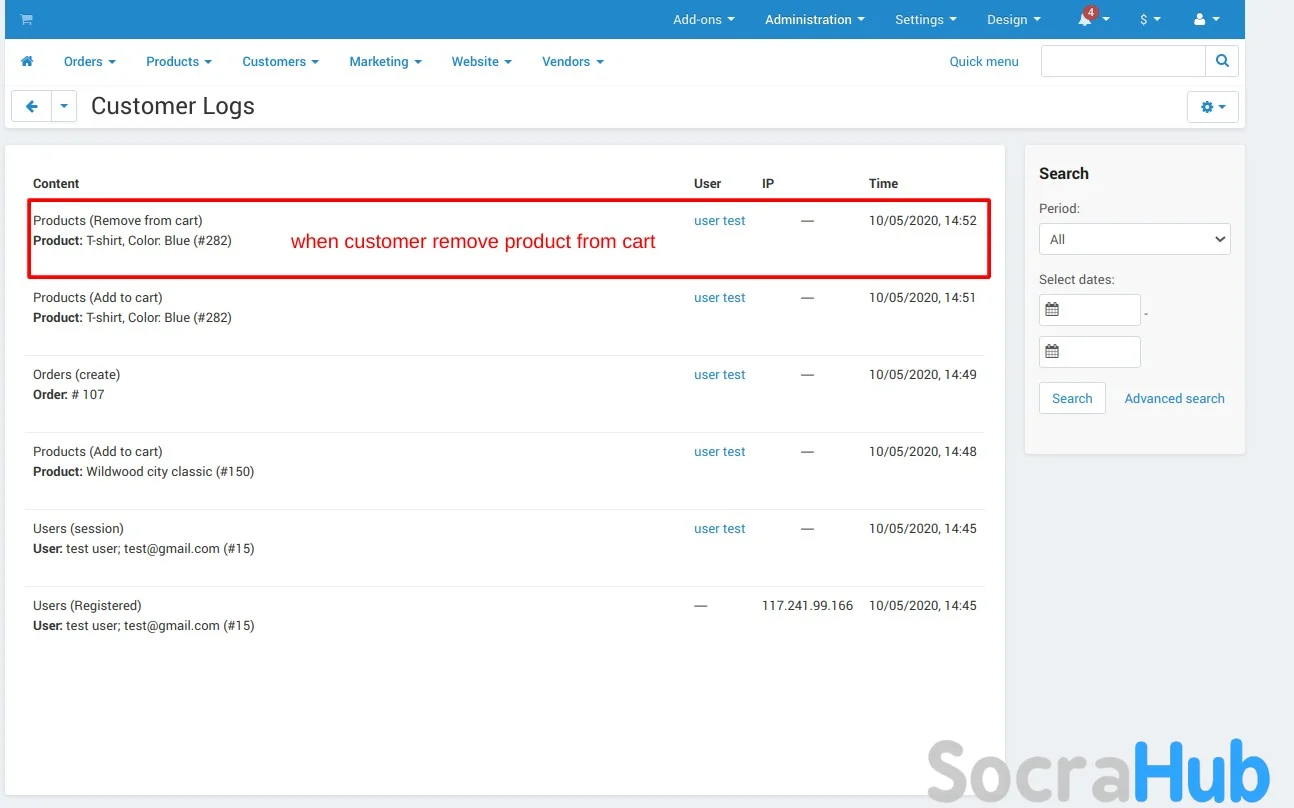
Task: Click the Quick menu link
Action: [984, 62]
